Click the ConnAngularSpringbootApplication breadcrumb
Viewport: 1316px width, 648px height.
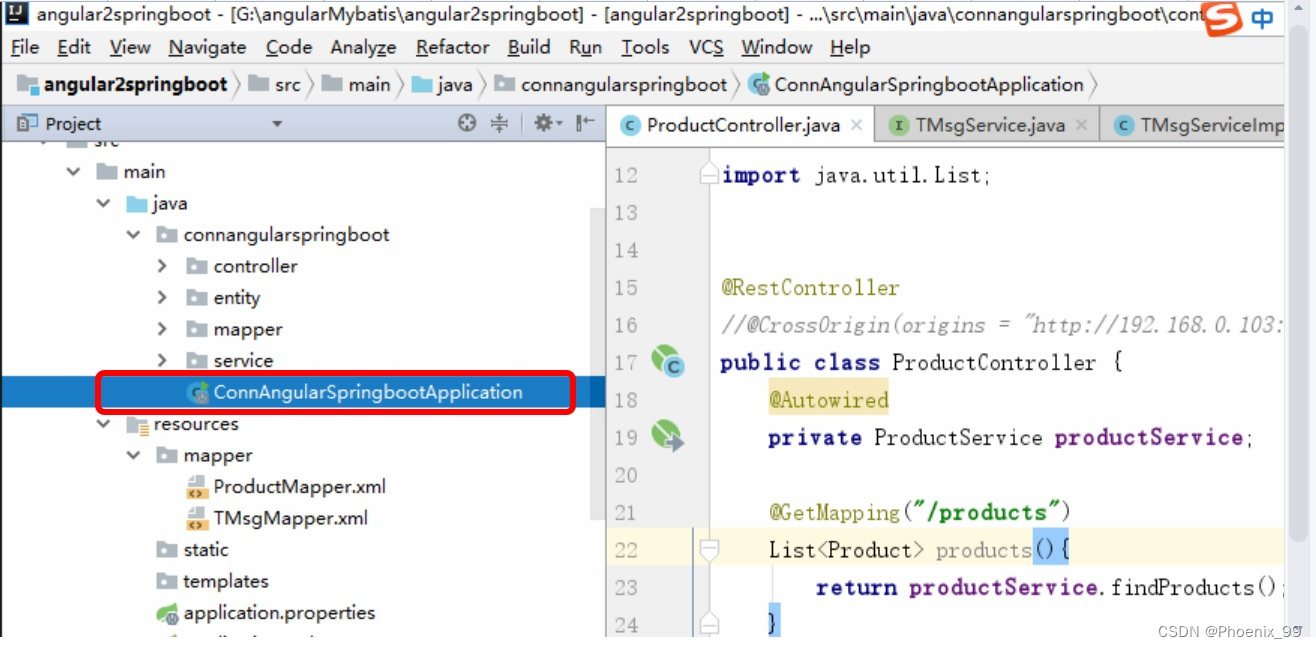917,85
